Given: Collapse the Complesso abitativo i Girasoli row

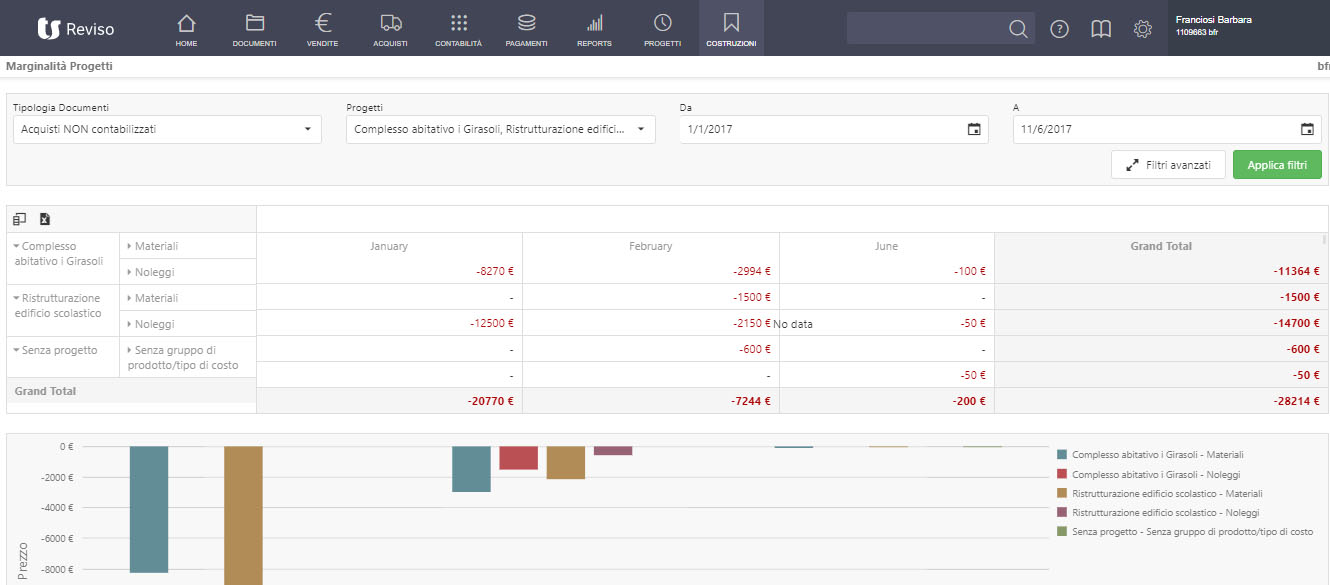Looking at the screenshot, I should [x=16, y=246].
